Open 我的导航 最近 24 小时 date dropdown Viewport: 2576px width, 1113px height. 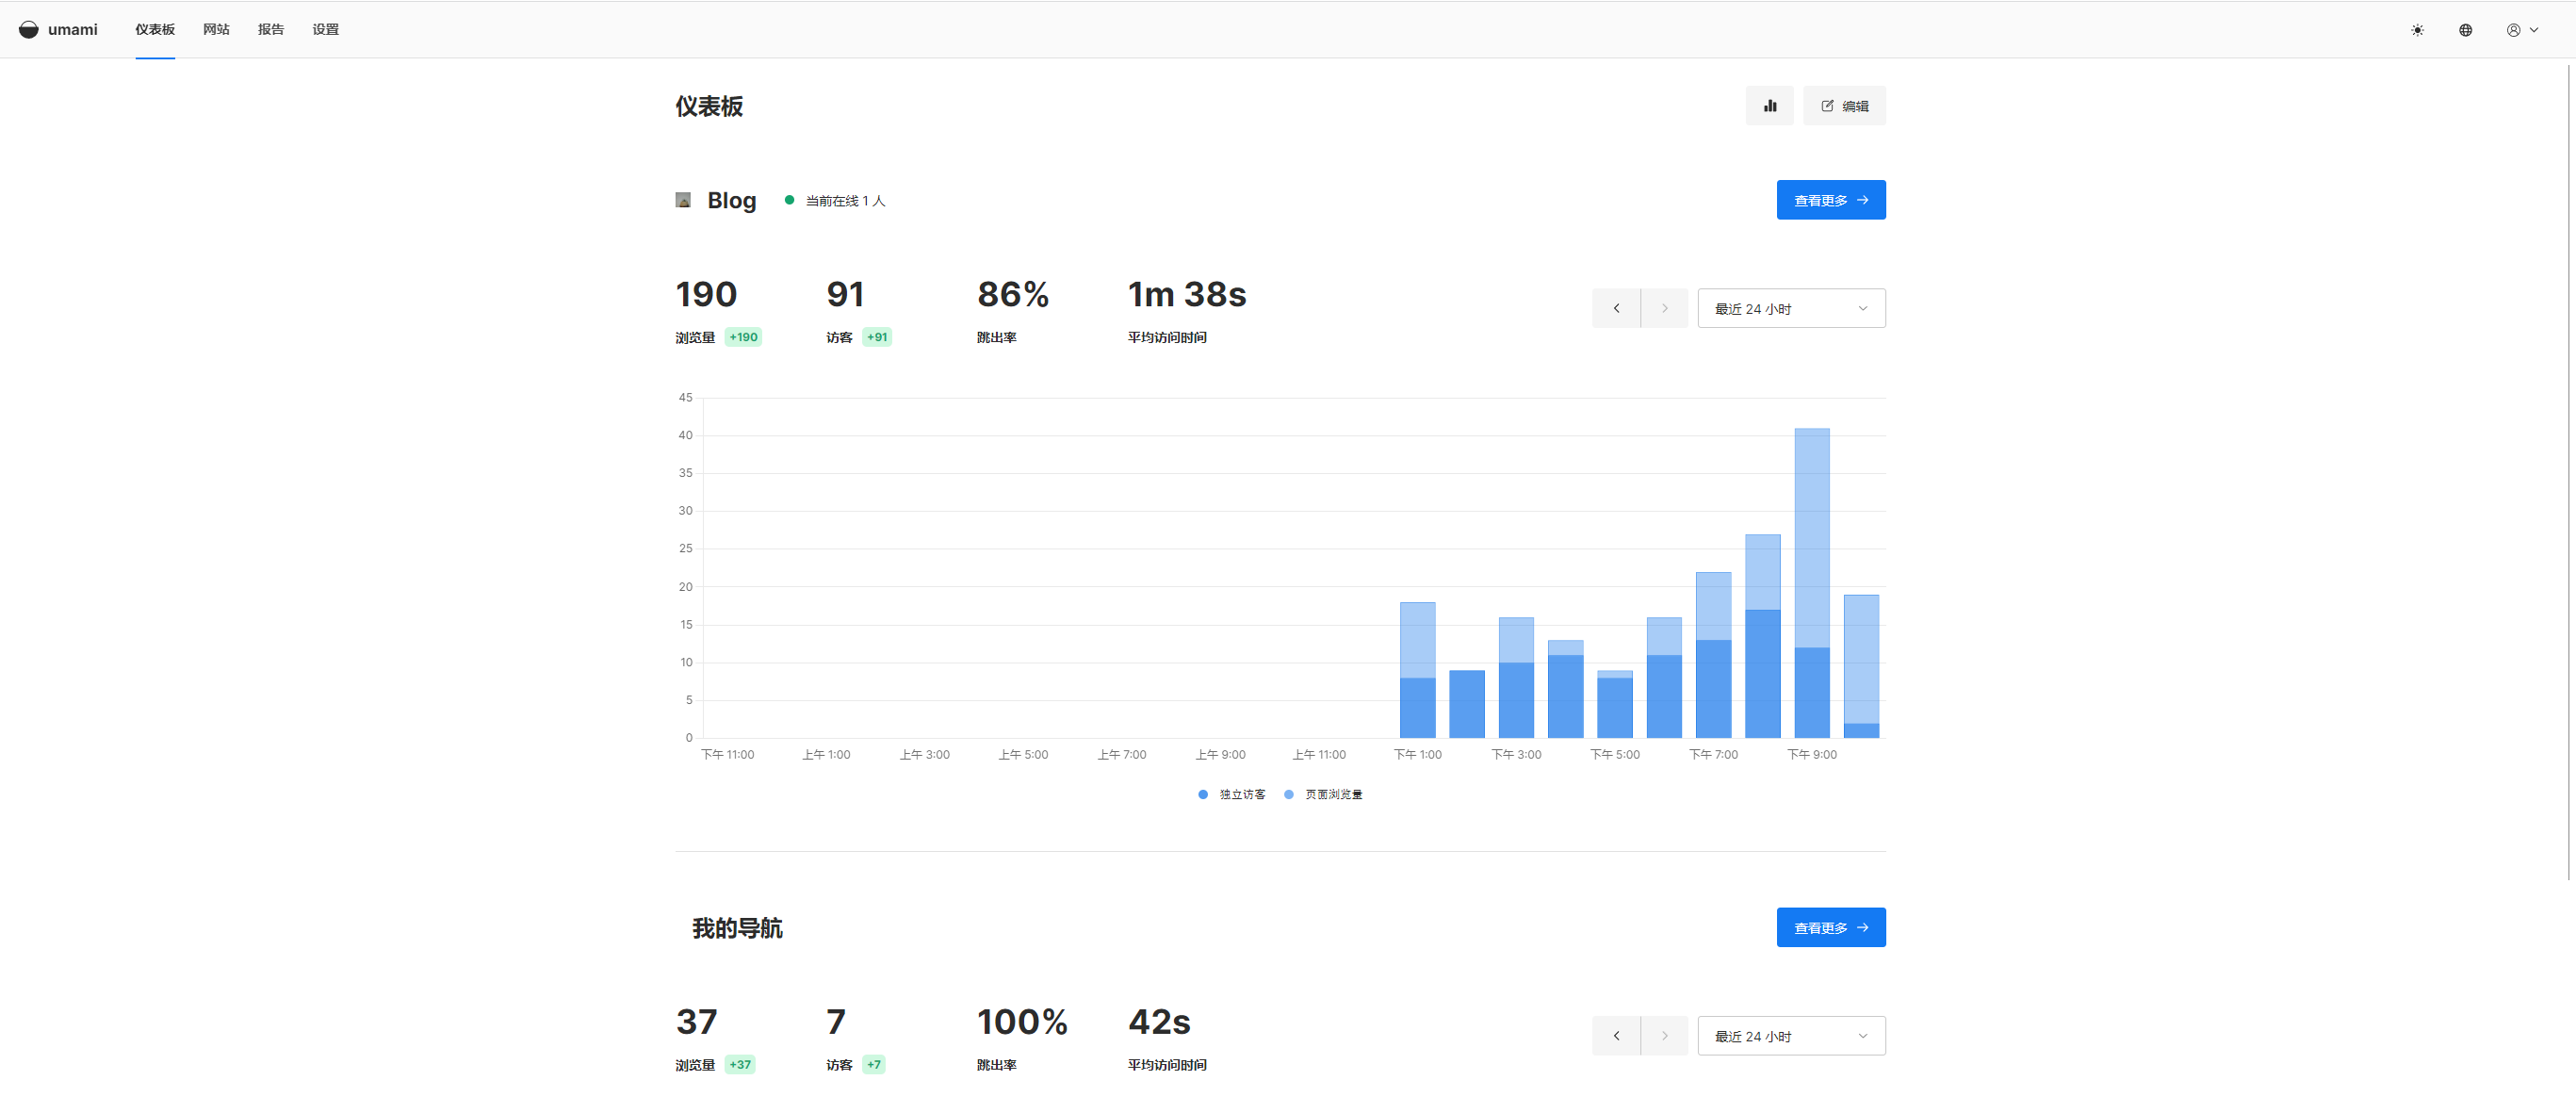pos(1790,1036)
